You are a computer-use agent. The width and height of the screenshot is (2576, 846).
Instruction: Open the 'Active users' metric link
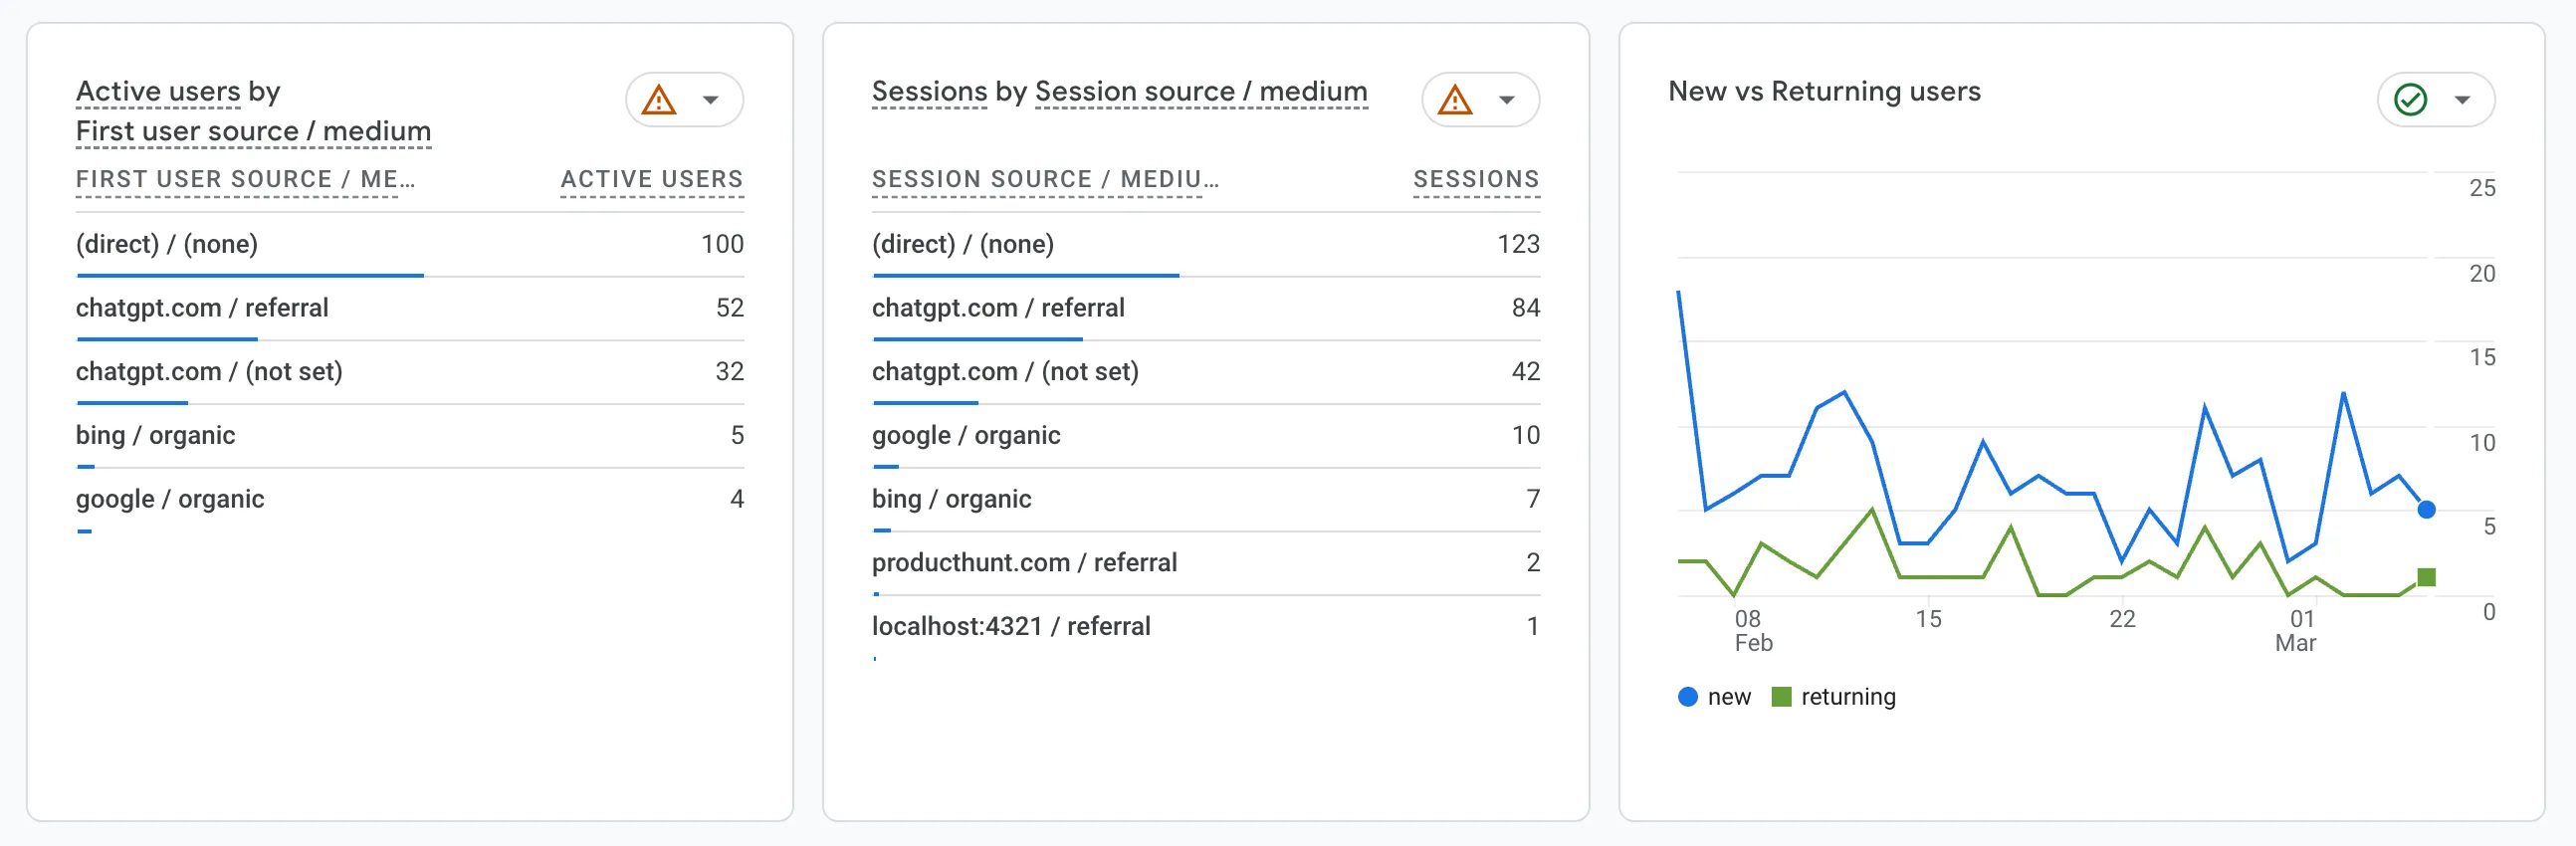click(x=156, y=91)
